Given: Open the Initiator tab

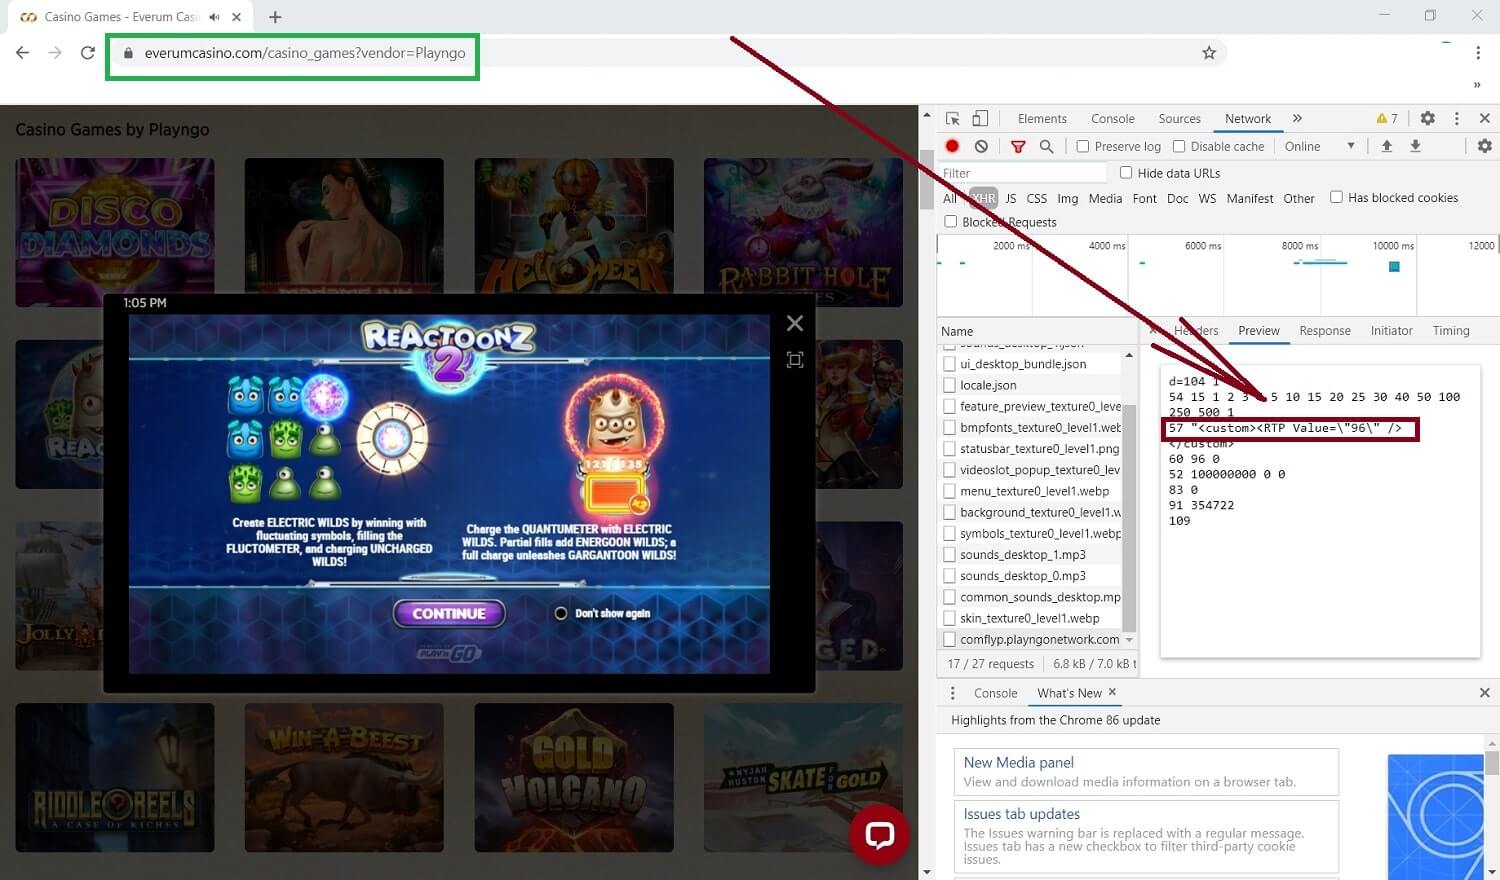Looking at the screenshot, I should tap(1392, 331).
